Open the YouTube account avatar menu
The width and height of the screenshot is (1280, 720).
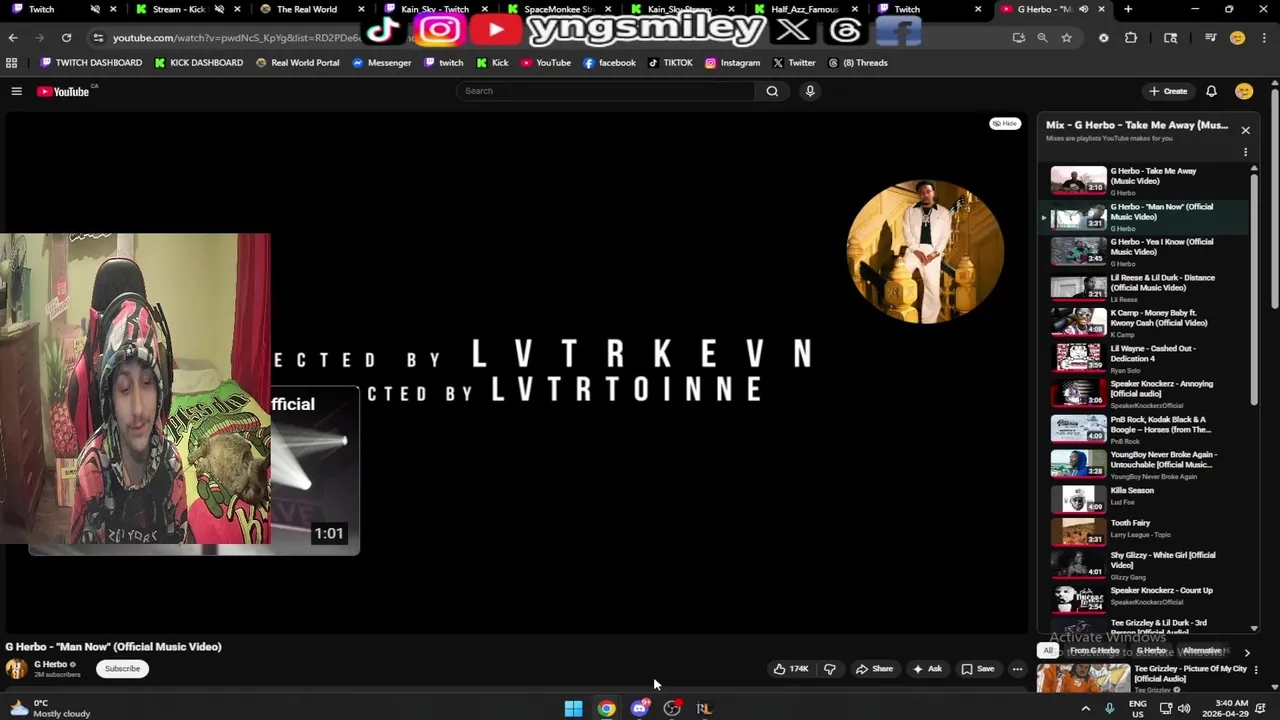coord(1244,91)
